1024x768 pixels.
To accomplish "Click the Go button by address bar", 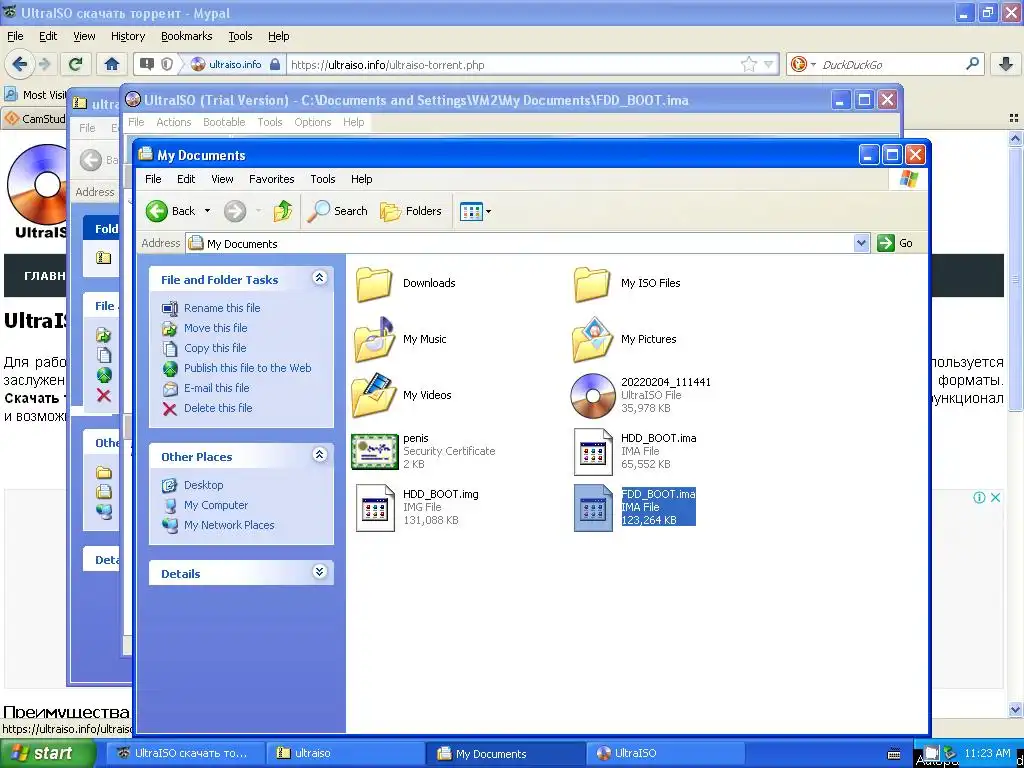I will pyautogui.click(x=895, y=243).
